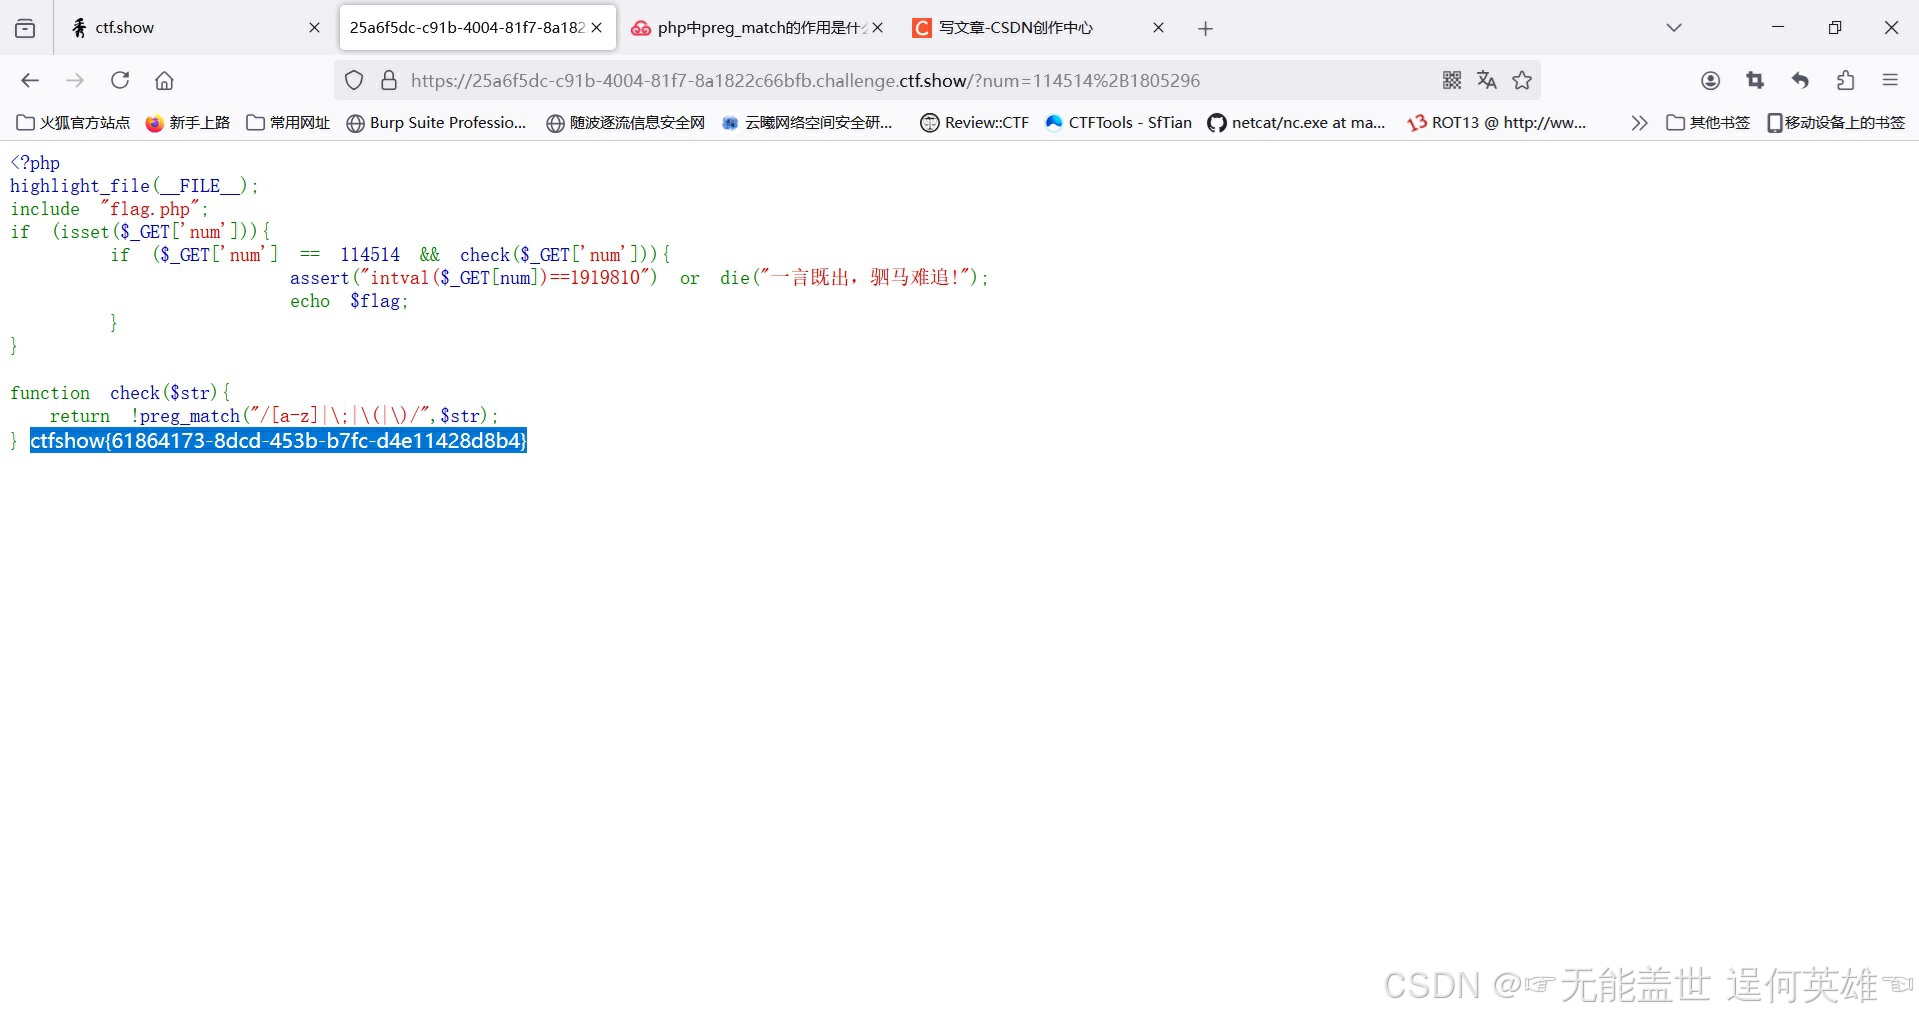1919x1017 pixels.
Task: Go back to previous page
Action: click(x=30, y=80)
